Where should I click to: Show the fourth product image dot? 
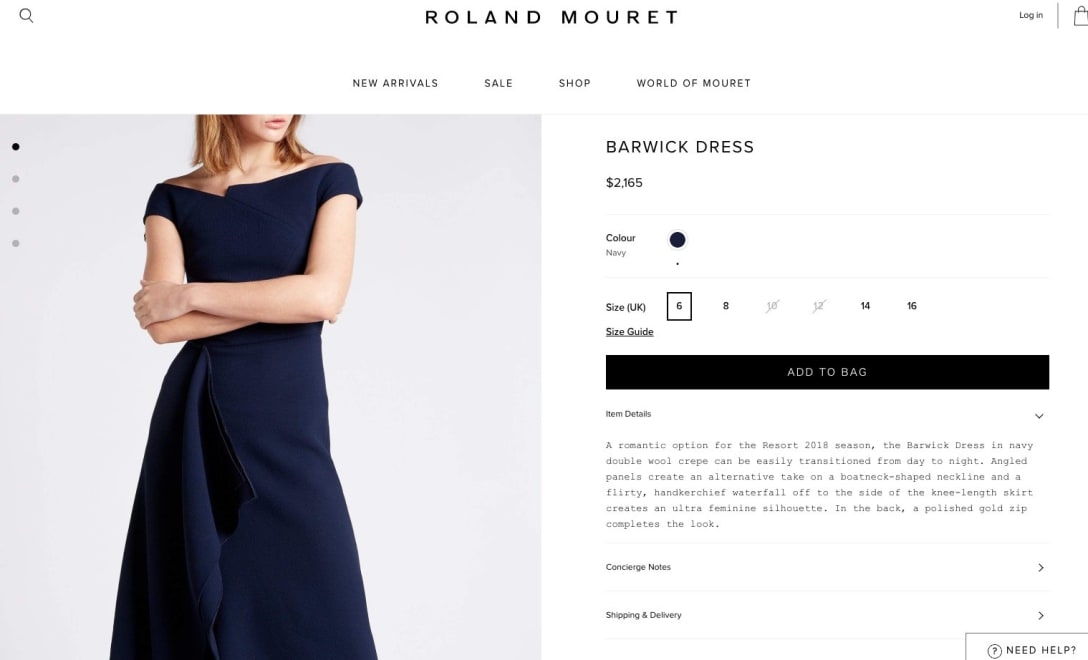click(16, 244)
